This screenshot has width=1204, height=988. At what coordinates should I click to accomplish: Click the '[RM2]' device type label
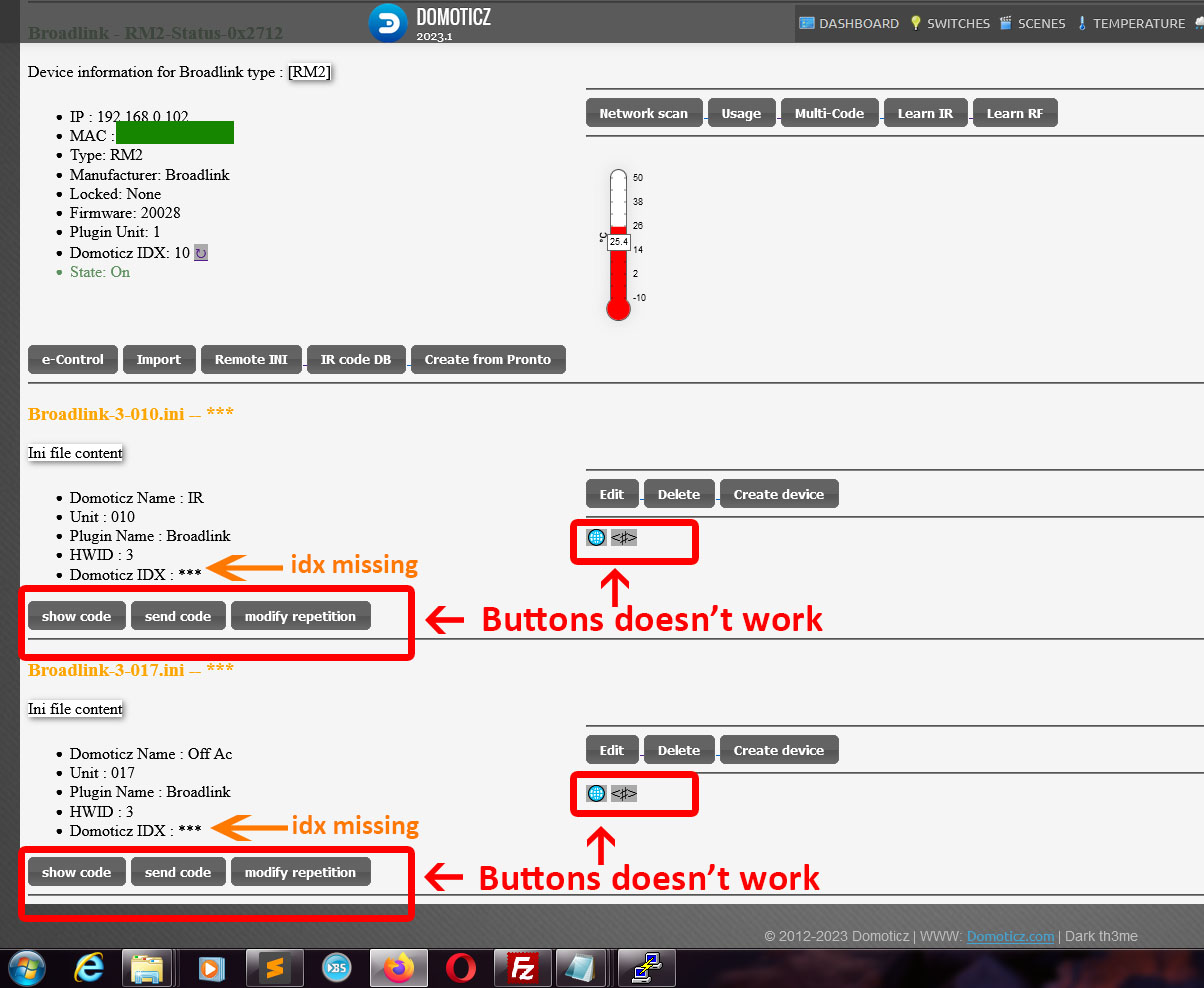309,72
